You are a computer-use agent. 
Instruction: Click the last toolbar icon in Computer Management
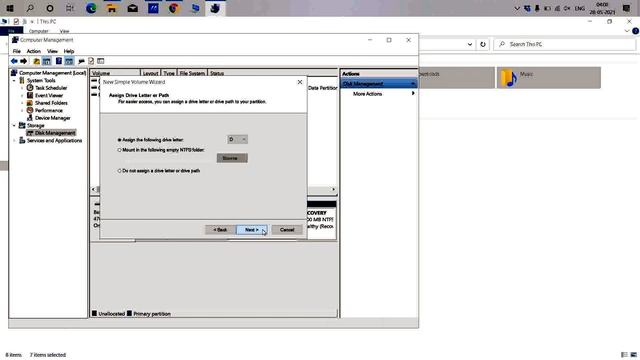point(101,61)
